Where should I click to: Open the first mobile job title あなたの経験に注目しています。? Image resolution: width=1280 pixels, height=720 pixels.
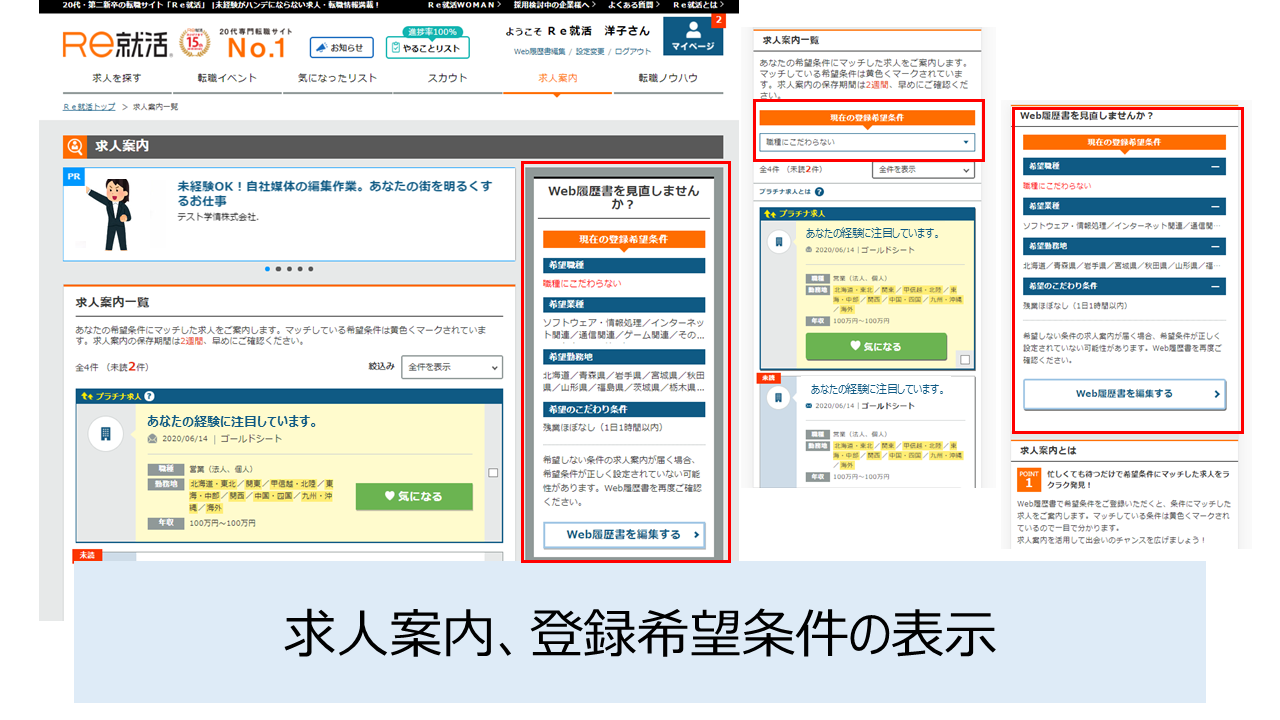(x=873, y=233)
